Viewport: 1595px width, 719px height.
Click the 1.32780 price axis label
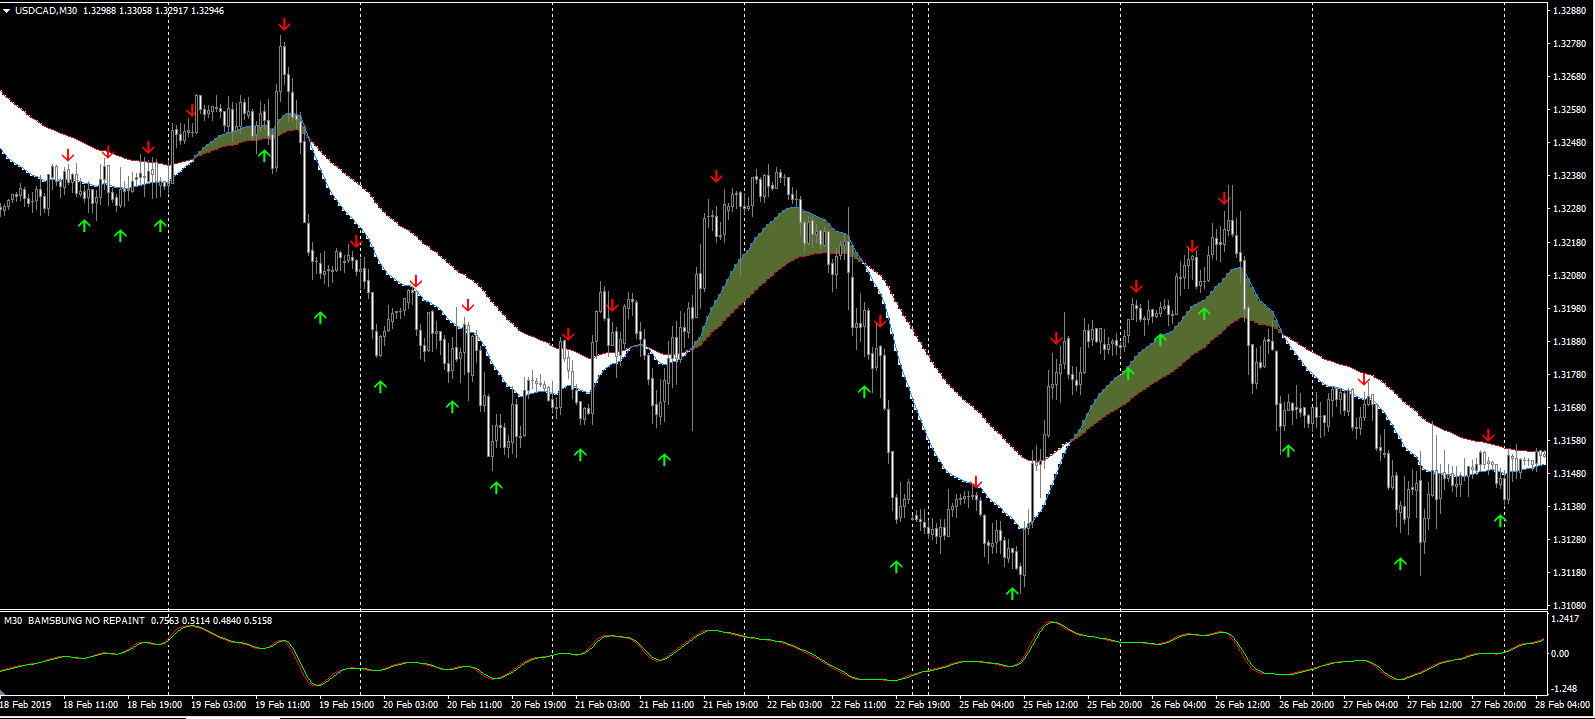tap(1567, 44)
